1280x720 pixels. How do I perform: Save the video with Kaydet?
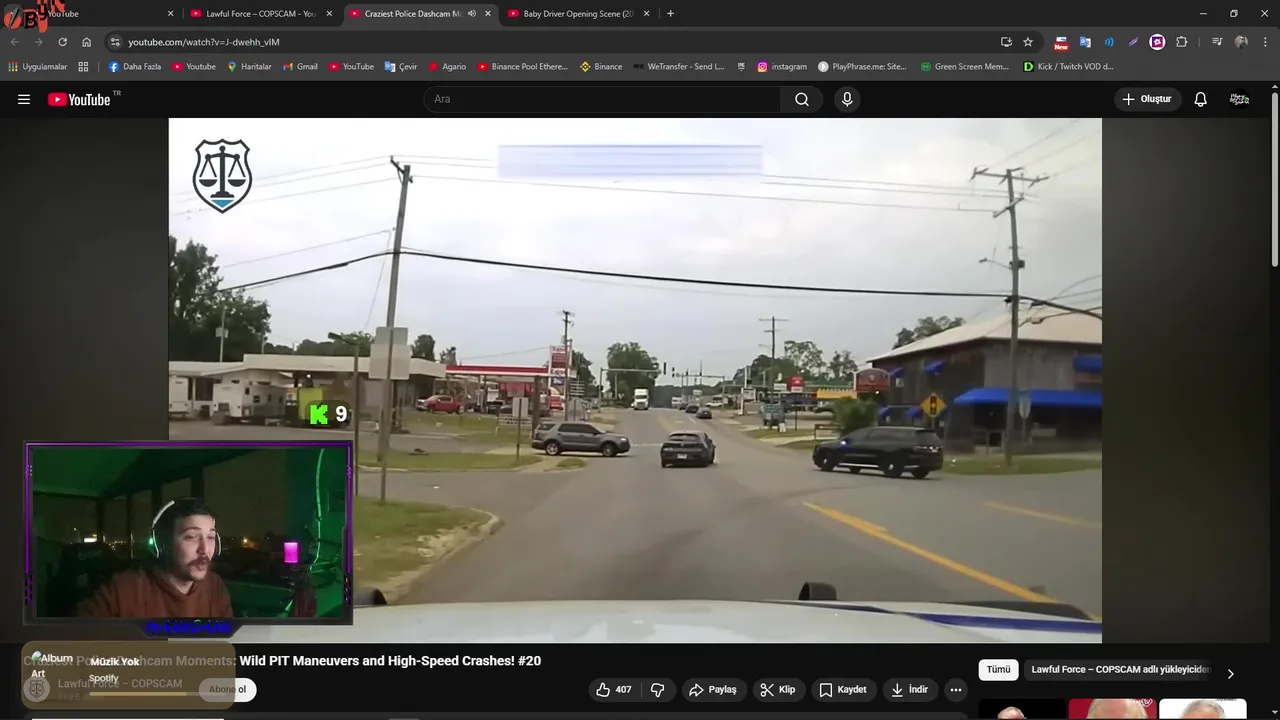(x=842, y=689)
